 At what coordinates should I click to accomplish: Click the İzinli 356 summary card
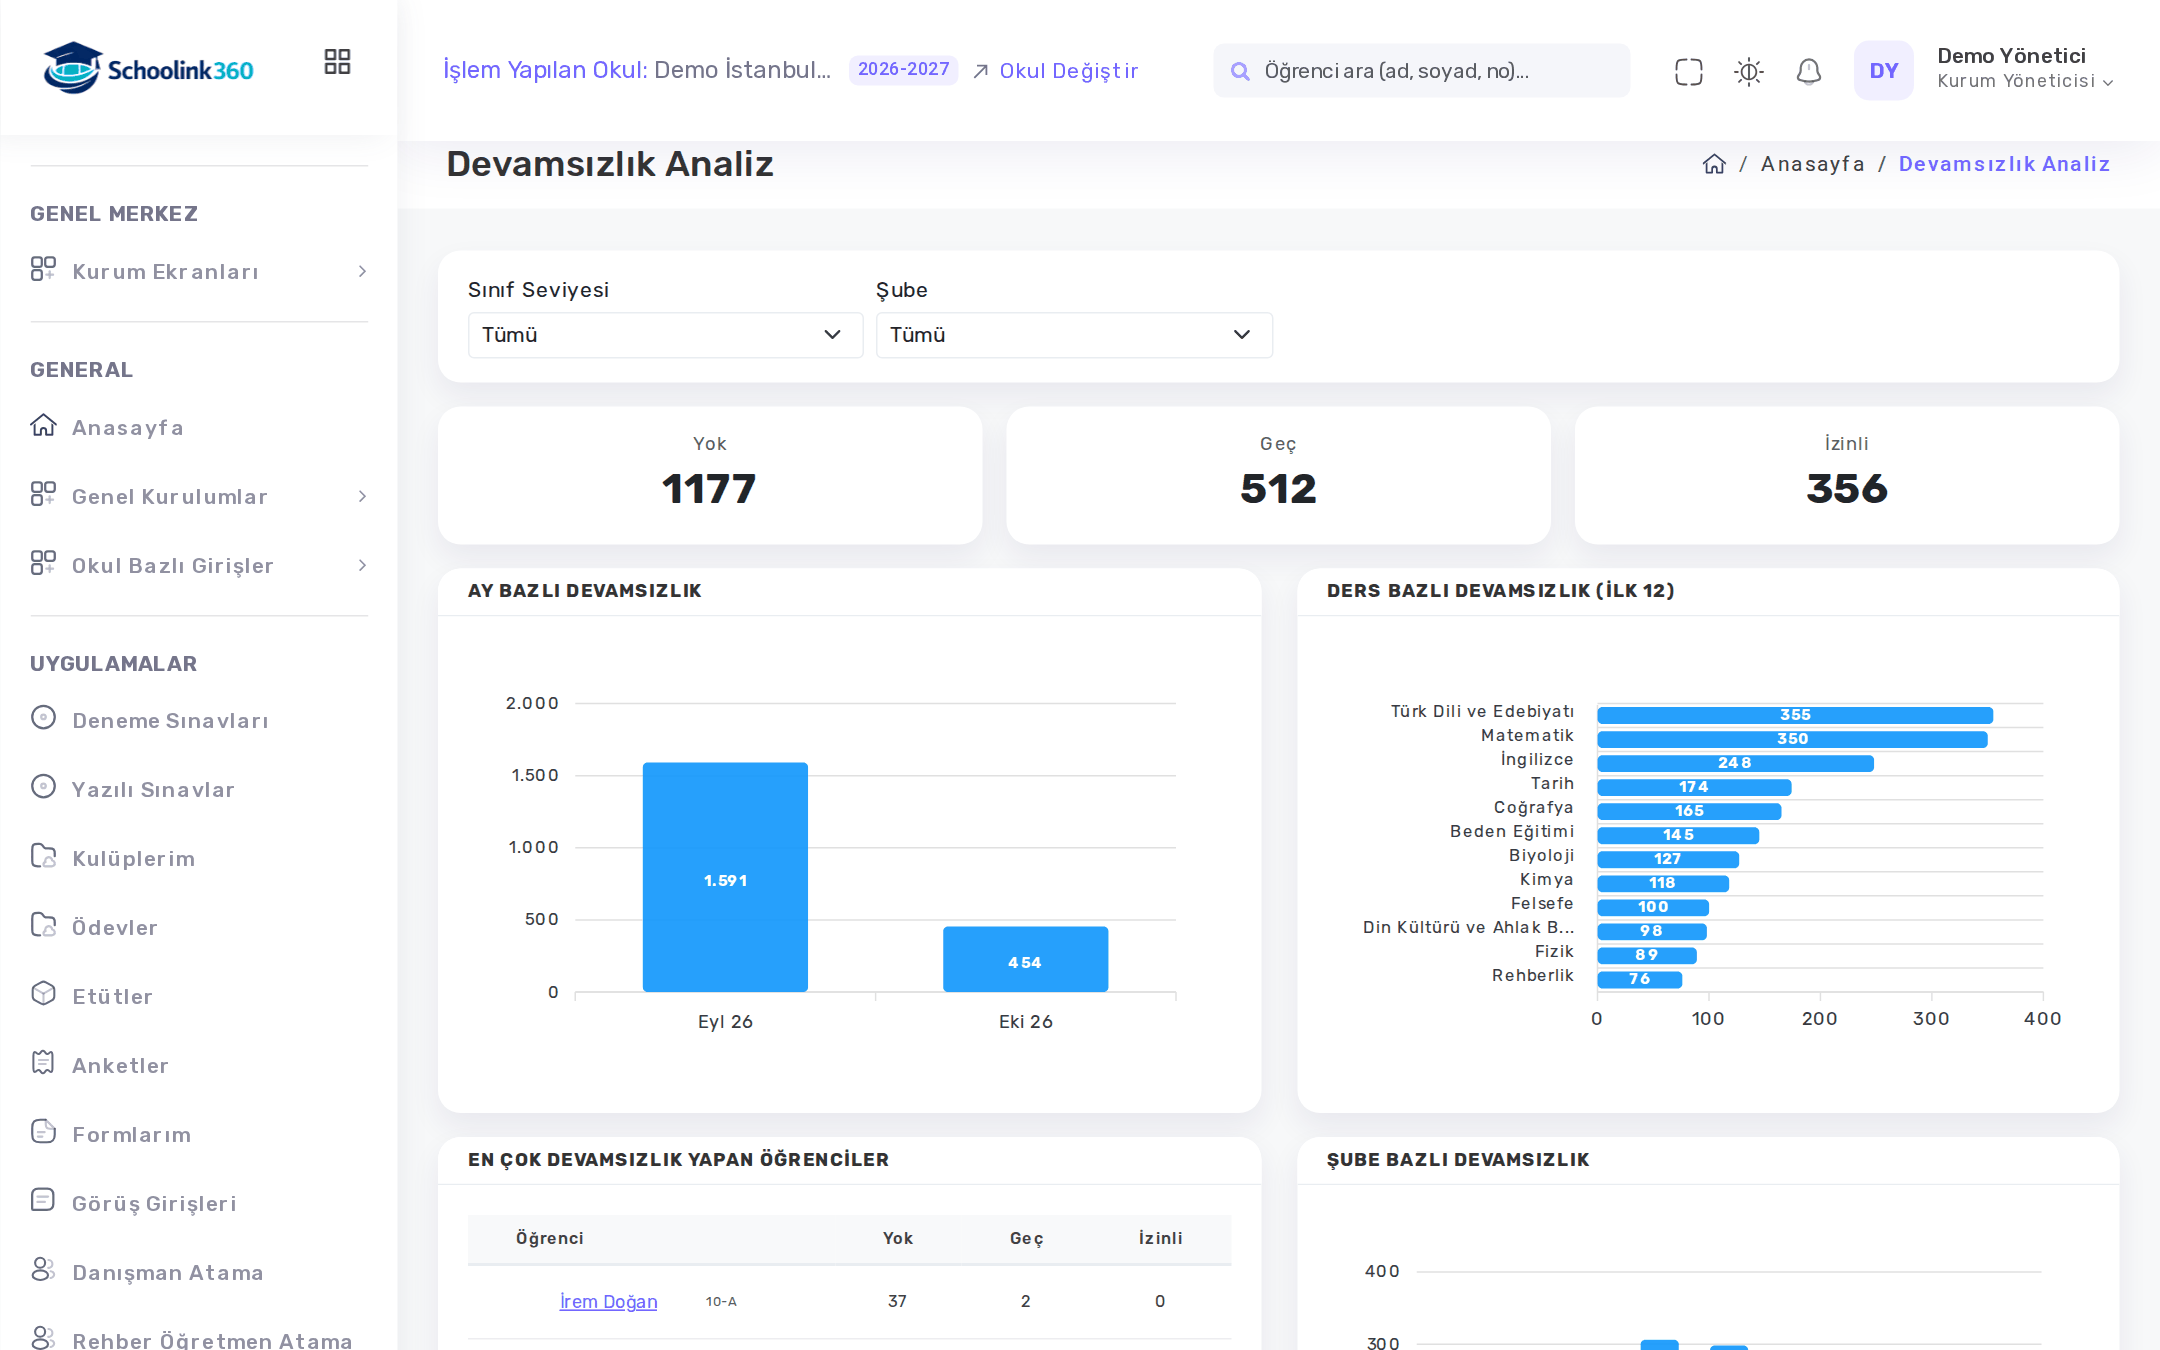(x=1846, y=475)
